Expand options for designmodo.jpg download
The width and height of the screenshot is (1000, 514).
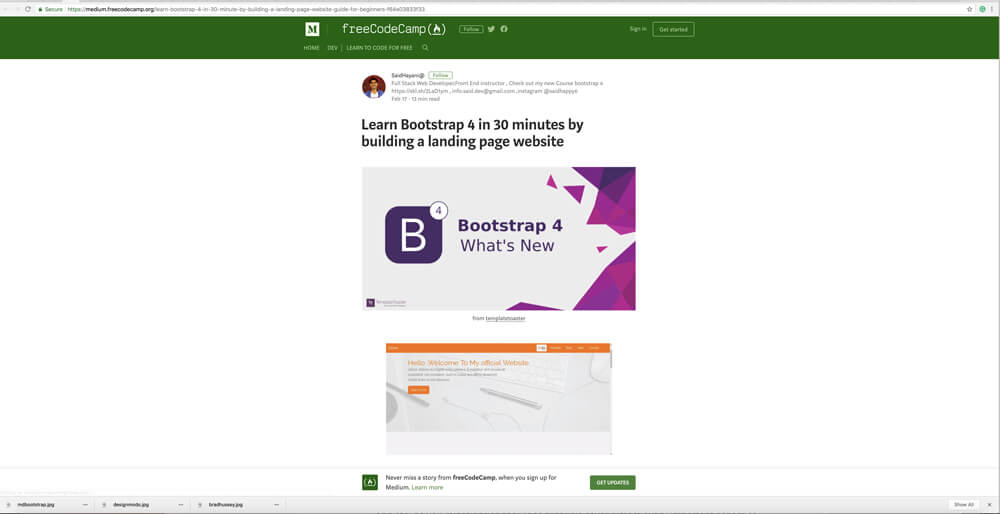181,504
